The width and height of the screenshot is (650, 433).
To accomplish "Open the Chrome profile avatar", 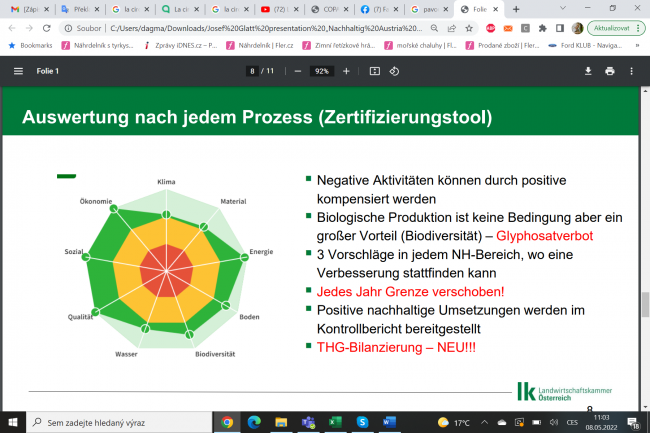I will 577,28.
